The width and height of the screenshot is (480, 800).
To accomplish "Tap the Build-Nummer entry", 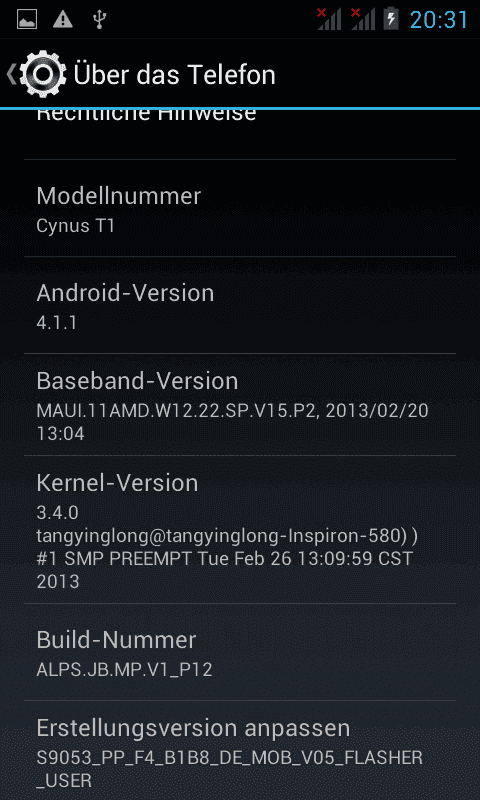I will pyautogui.click(x=240, y=652).
